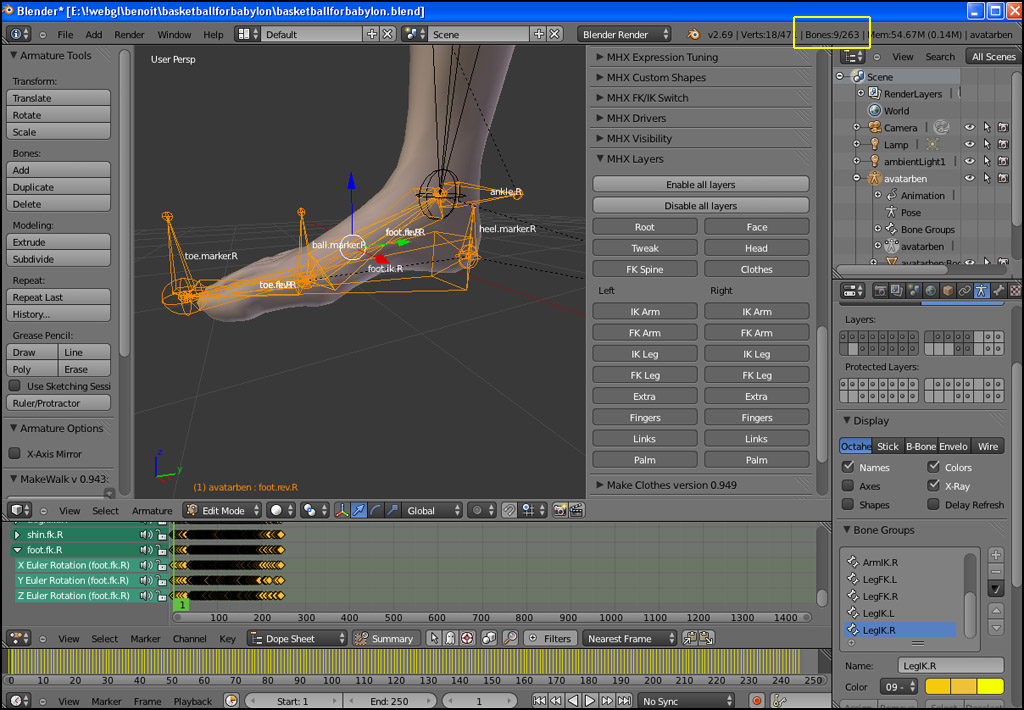The width and height of the screenshot is (1024, 710).
Task: Click the Start: 1 frame slider
Action: (292, 701)
